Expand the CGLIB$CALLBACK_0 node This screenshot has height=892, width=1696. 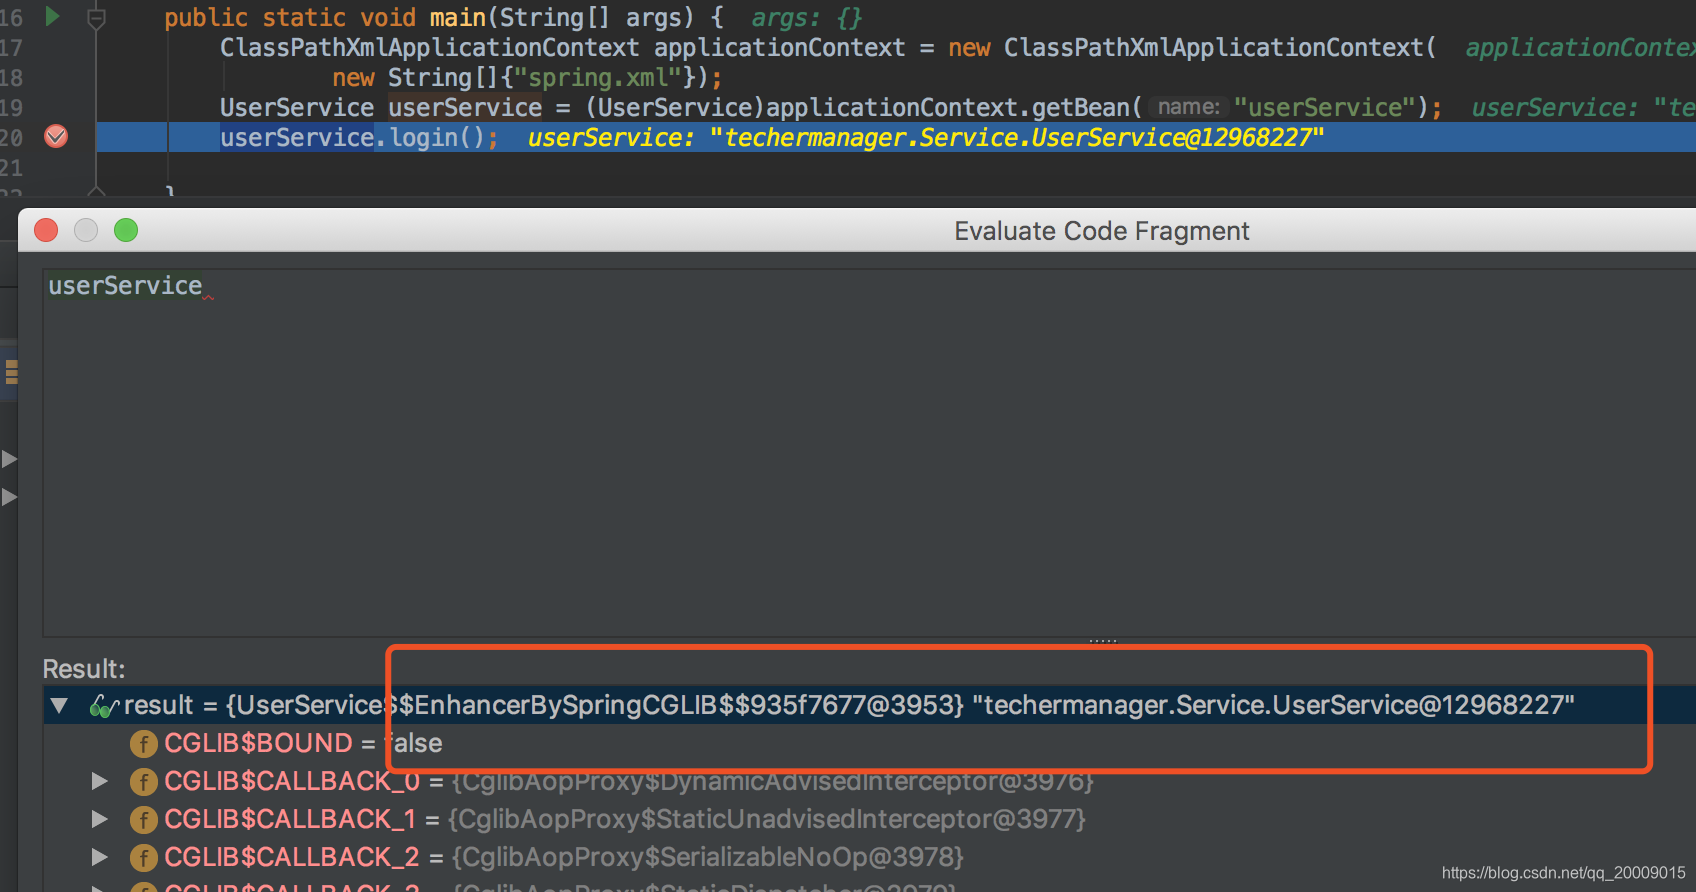point(99,781)
